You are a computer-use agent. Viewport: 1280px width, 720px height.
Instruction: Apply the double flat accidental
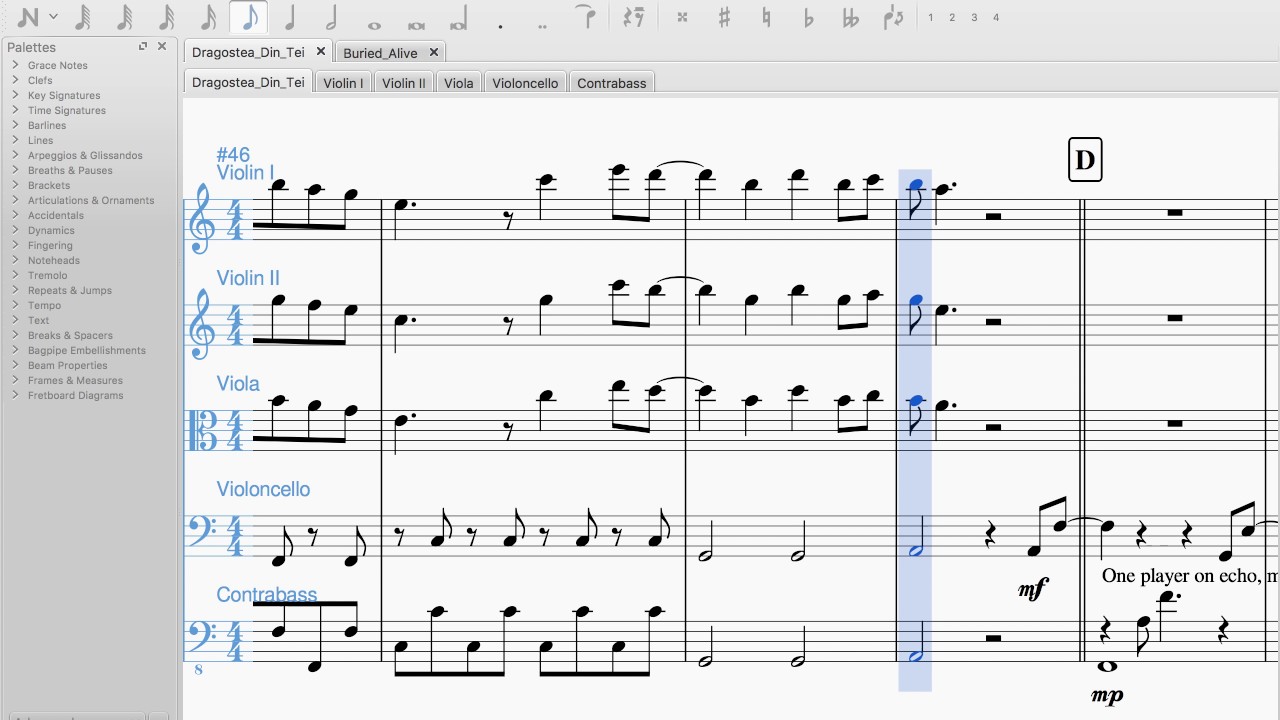pos(851,17)
